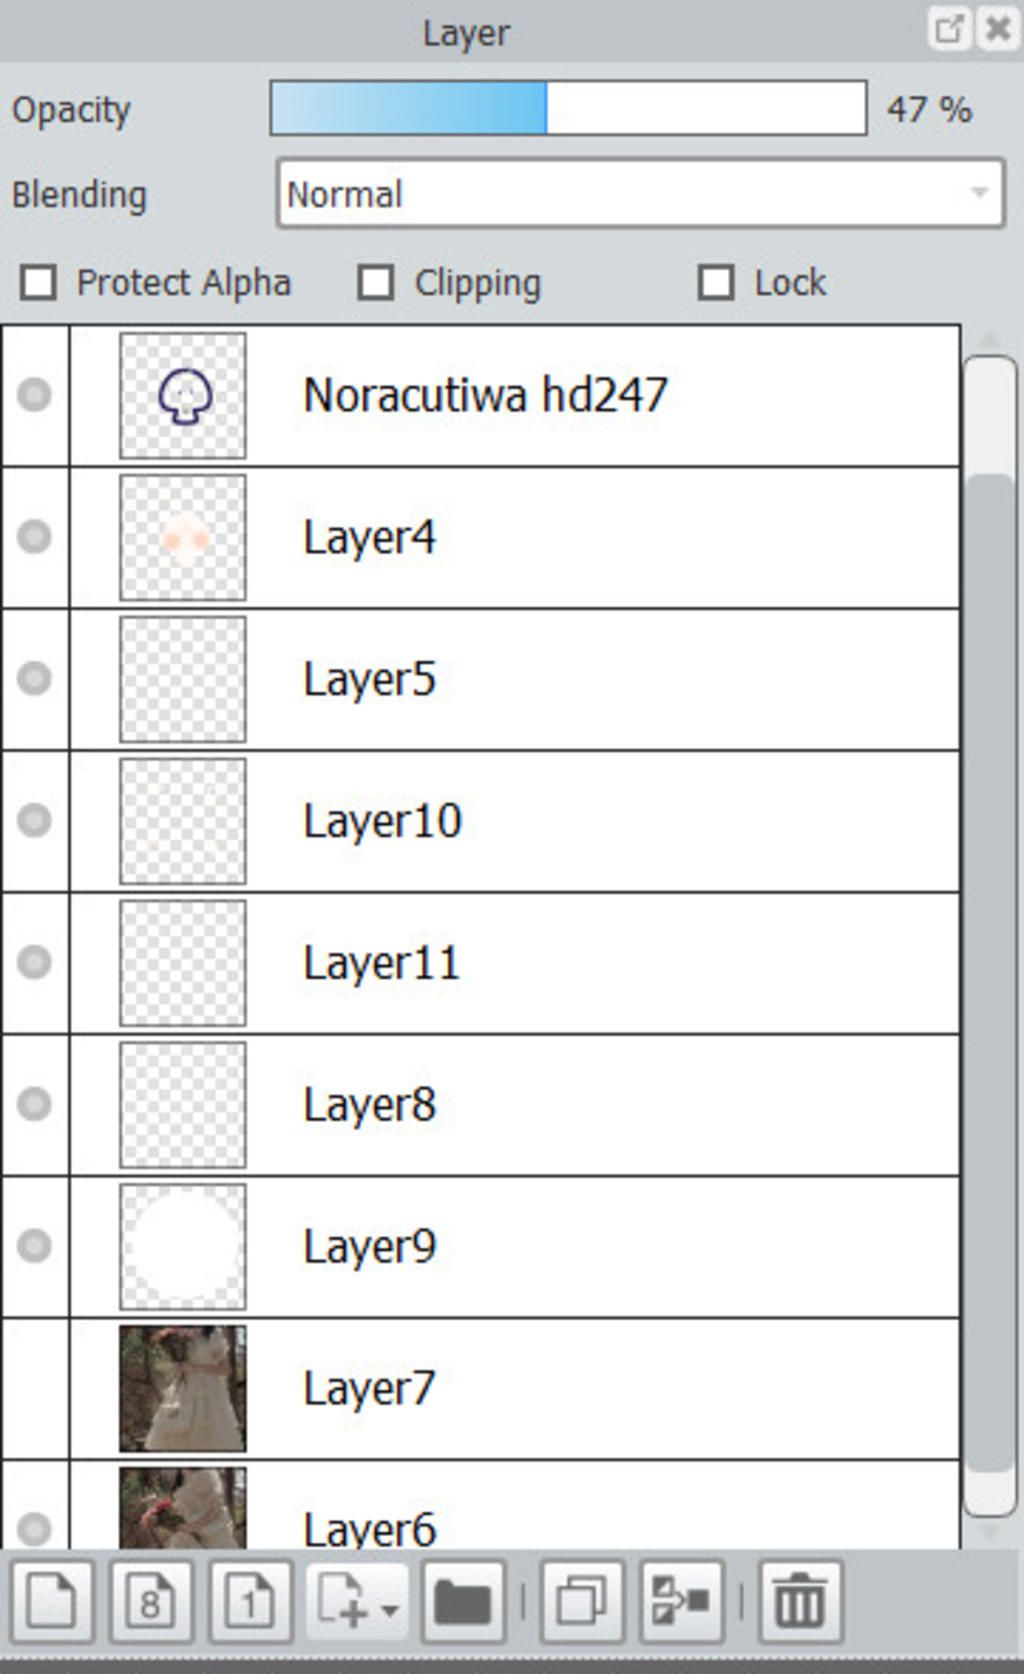The image size is (1024, 1674).
Task: Select the Layer10 row
Action: (x=600, y=820)
